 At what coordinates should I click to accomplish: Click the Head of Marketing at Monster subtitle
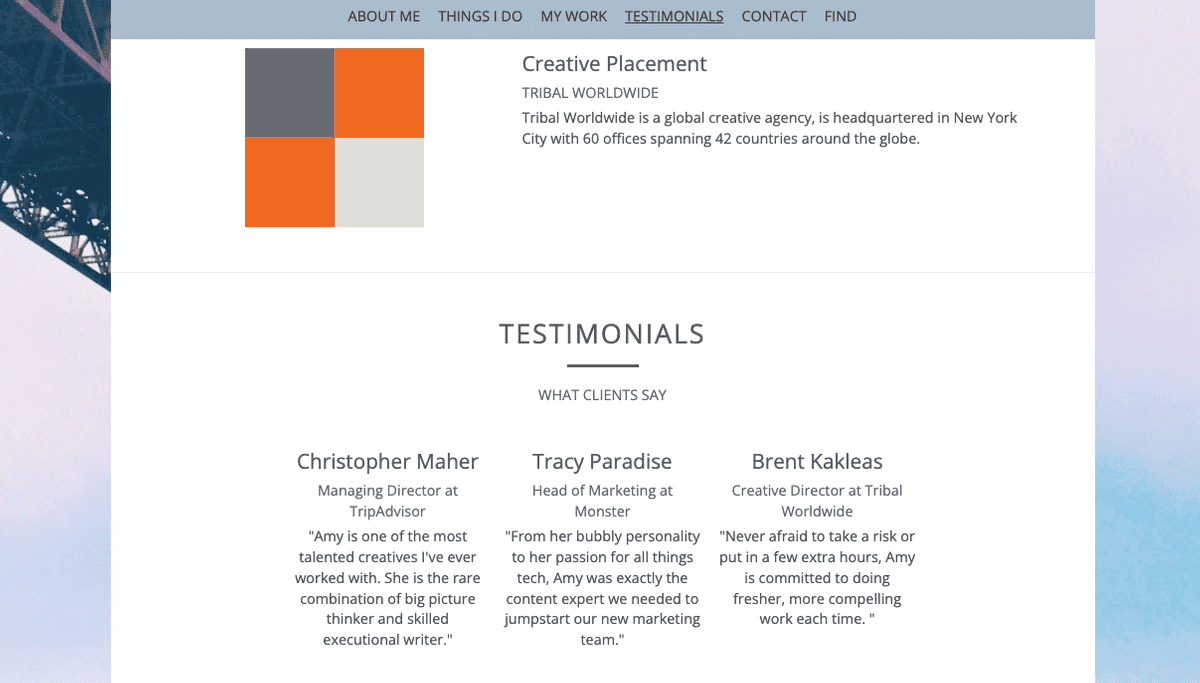click(x=602, y=500)
